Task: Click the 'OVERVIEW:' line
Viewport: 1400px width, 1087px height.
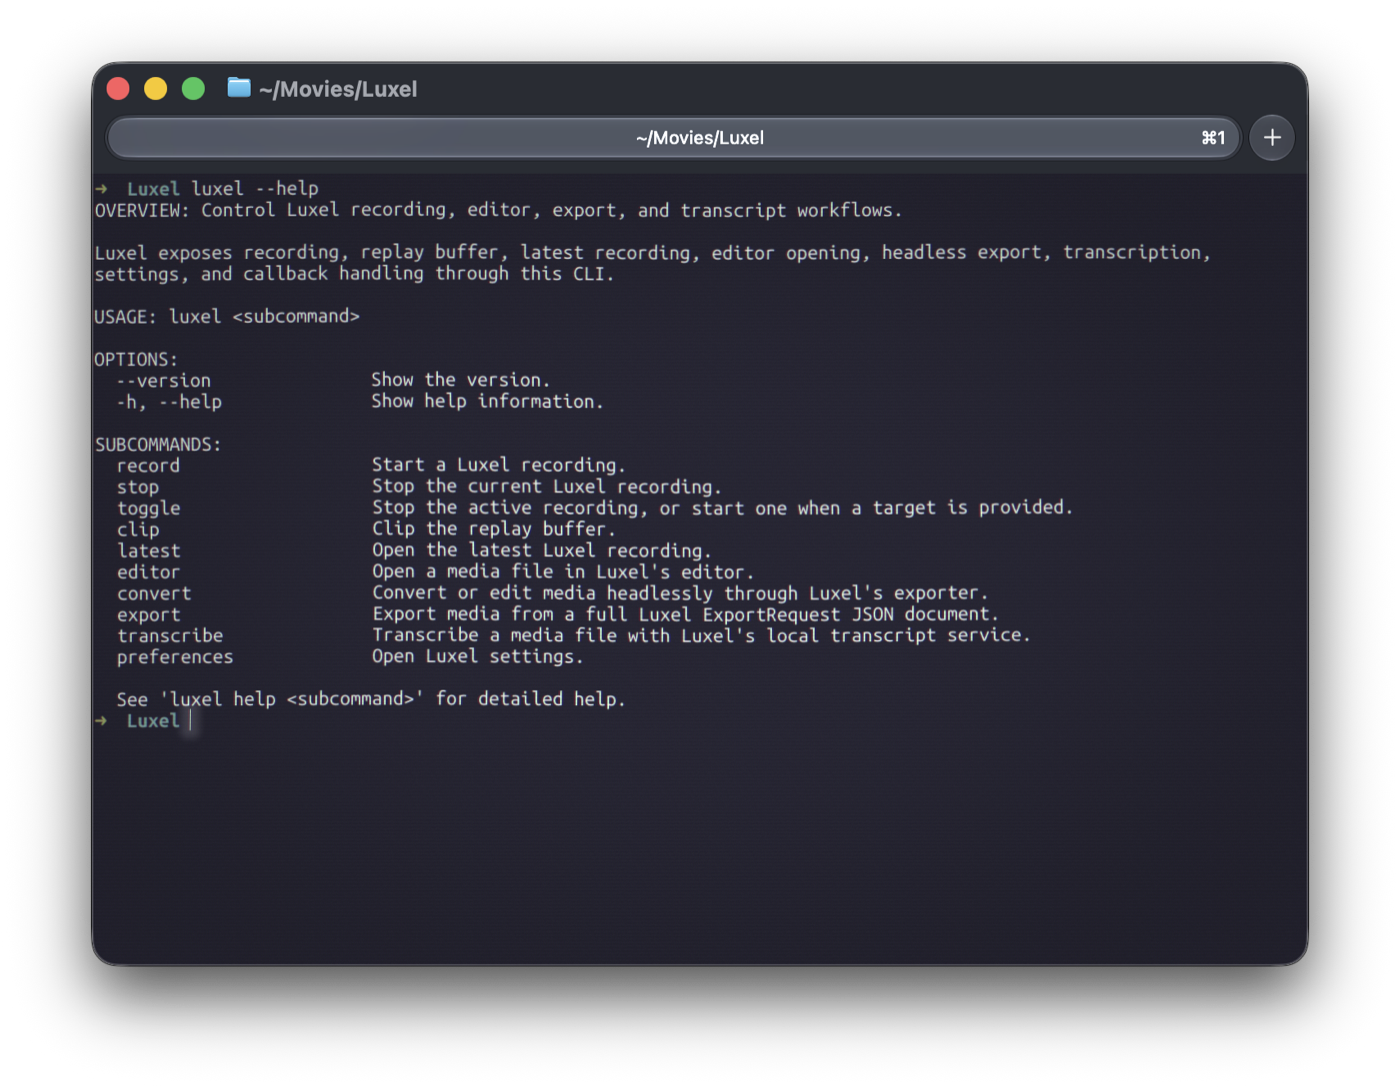Action: coord(498,210)
